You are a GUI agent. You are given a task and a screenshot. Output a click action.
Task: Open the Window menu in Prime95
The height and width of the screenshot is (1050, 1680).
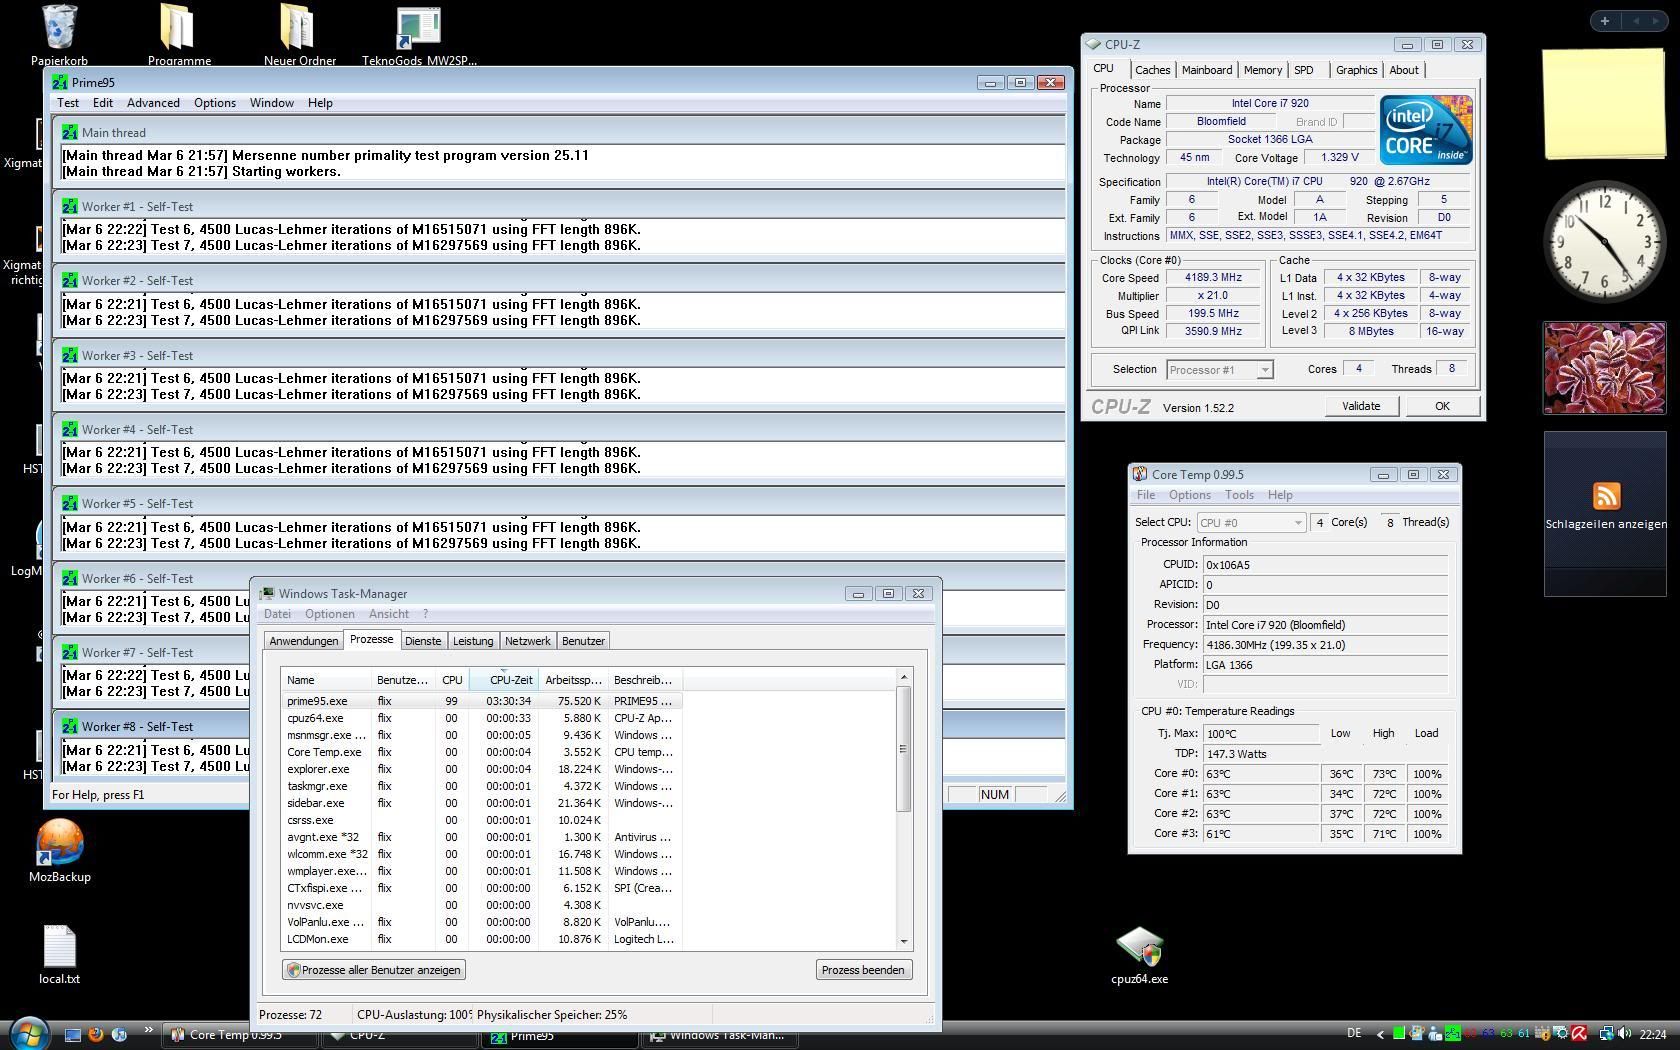(x=272, y=103)
